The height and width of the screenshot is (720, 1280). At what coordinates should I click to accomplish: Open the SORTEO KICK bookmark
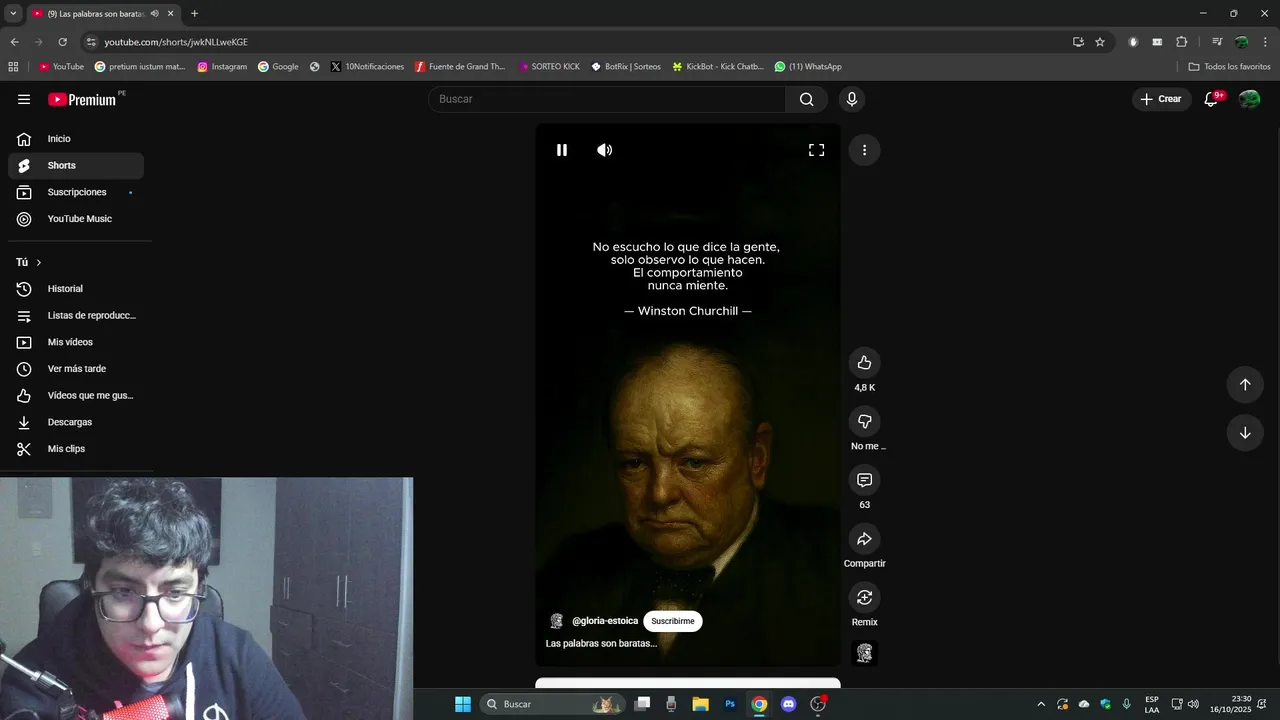pyautogui.click(x=549, y=67)
